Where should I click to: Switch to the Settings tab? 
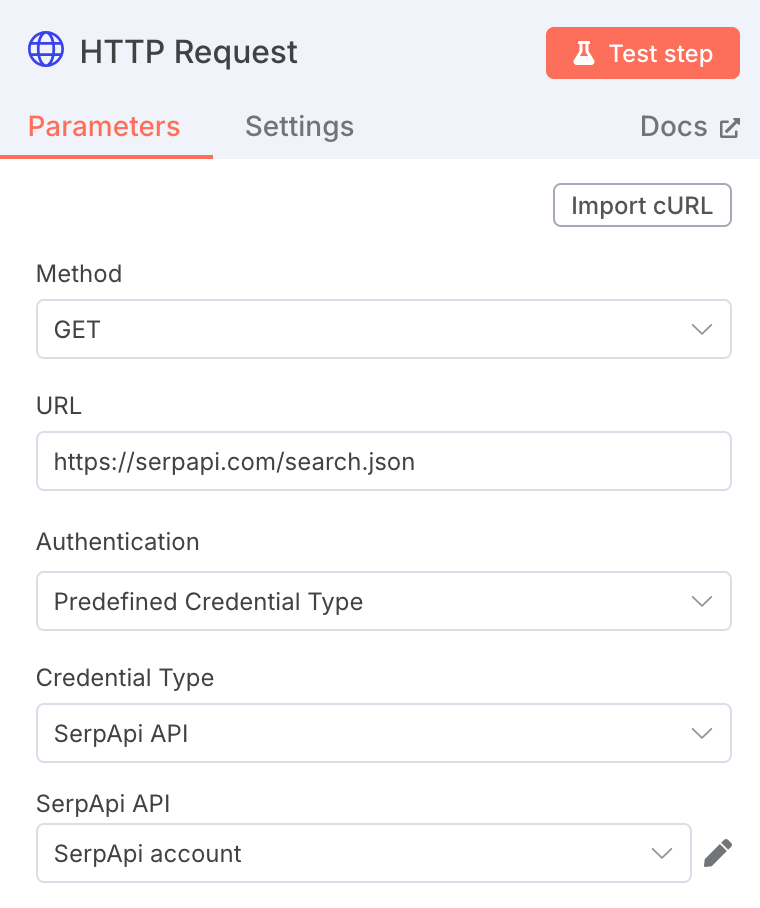pos(299,126)
